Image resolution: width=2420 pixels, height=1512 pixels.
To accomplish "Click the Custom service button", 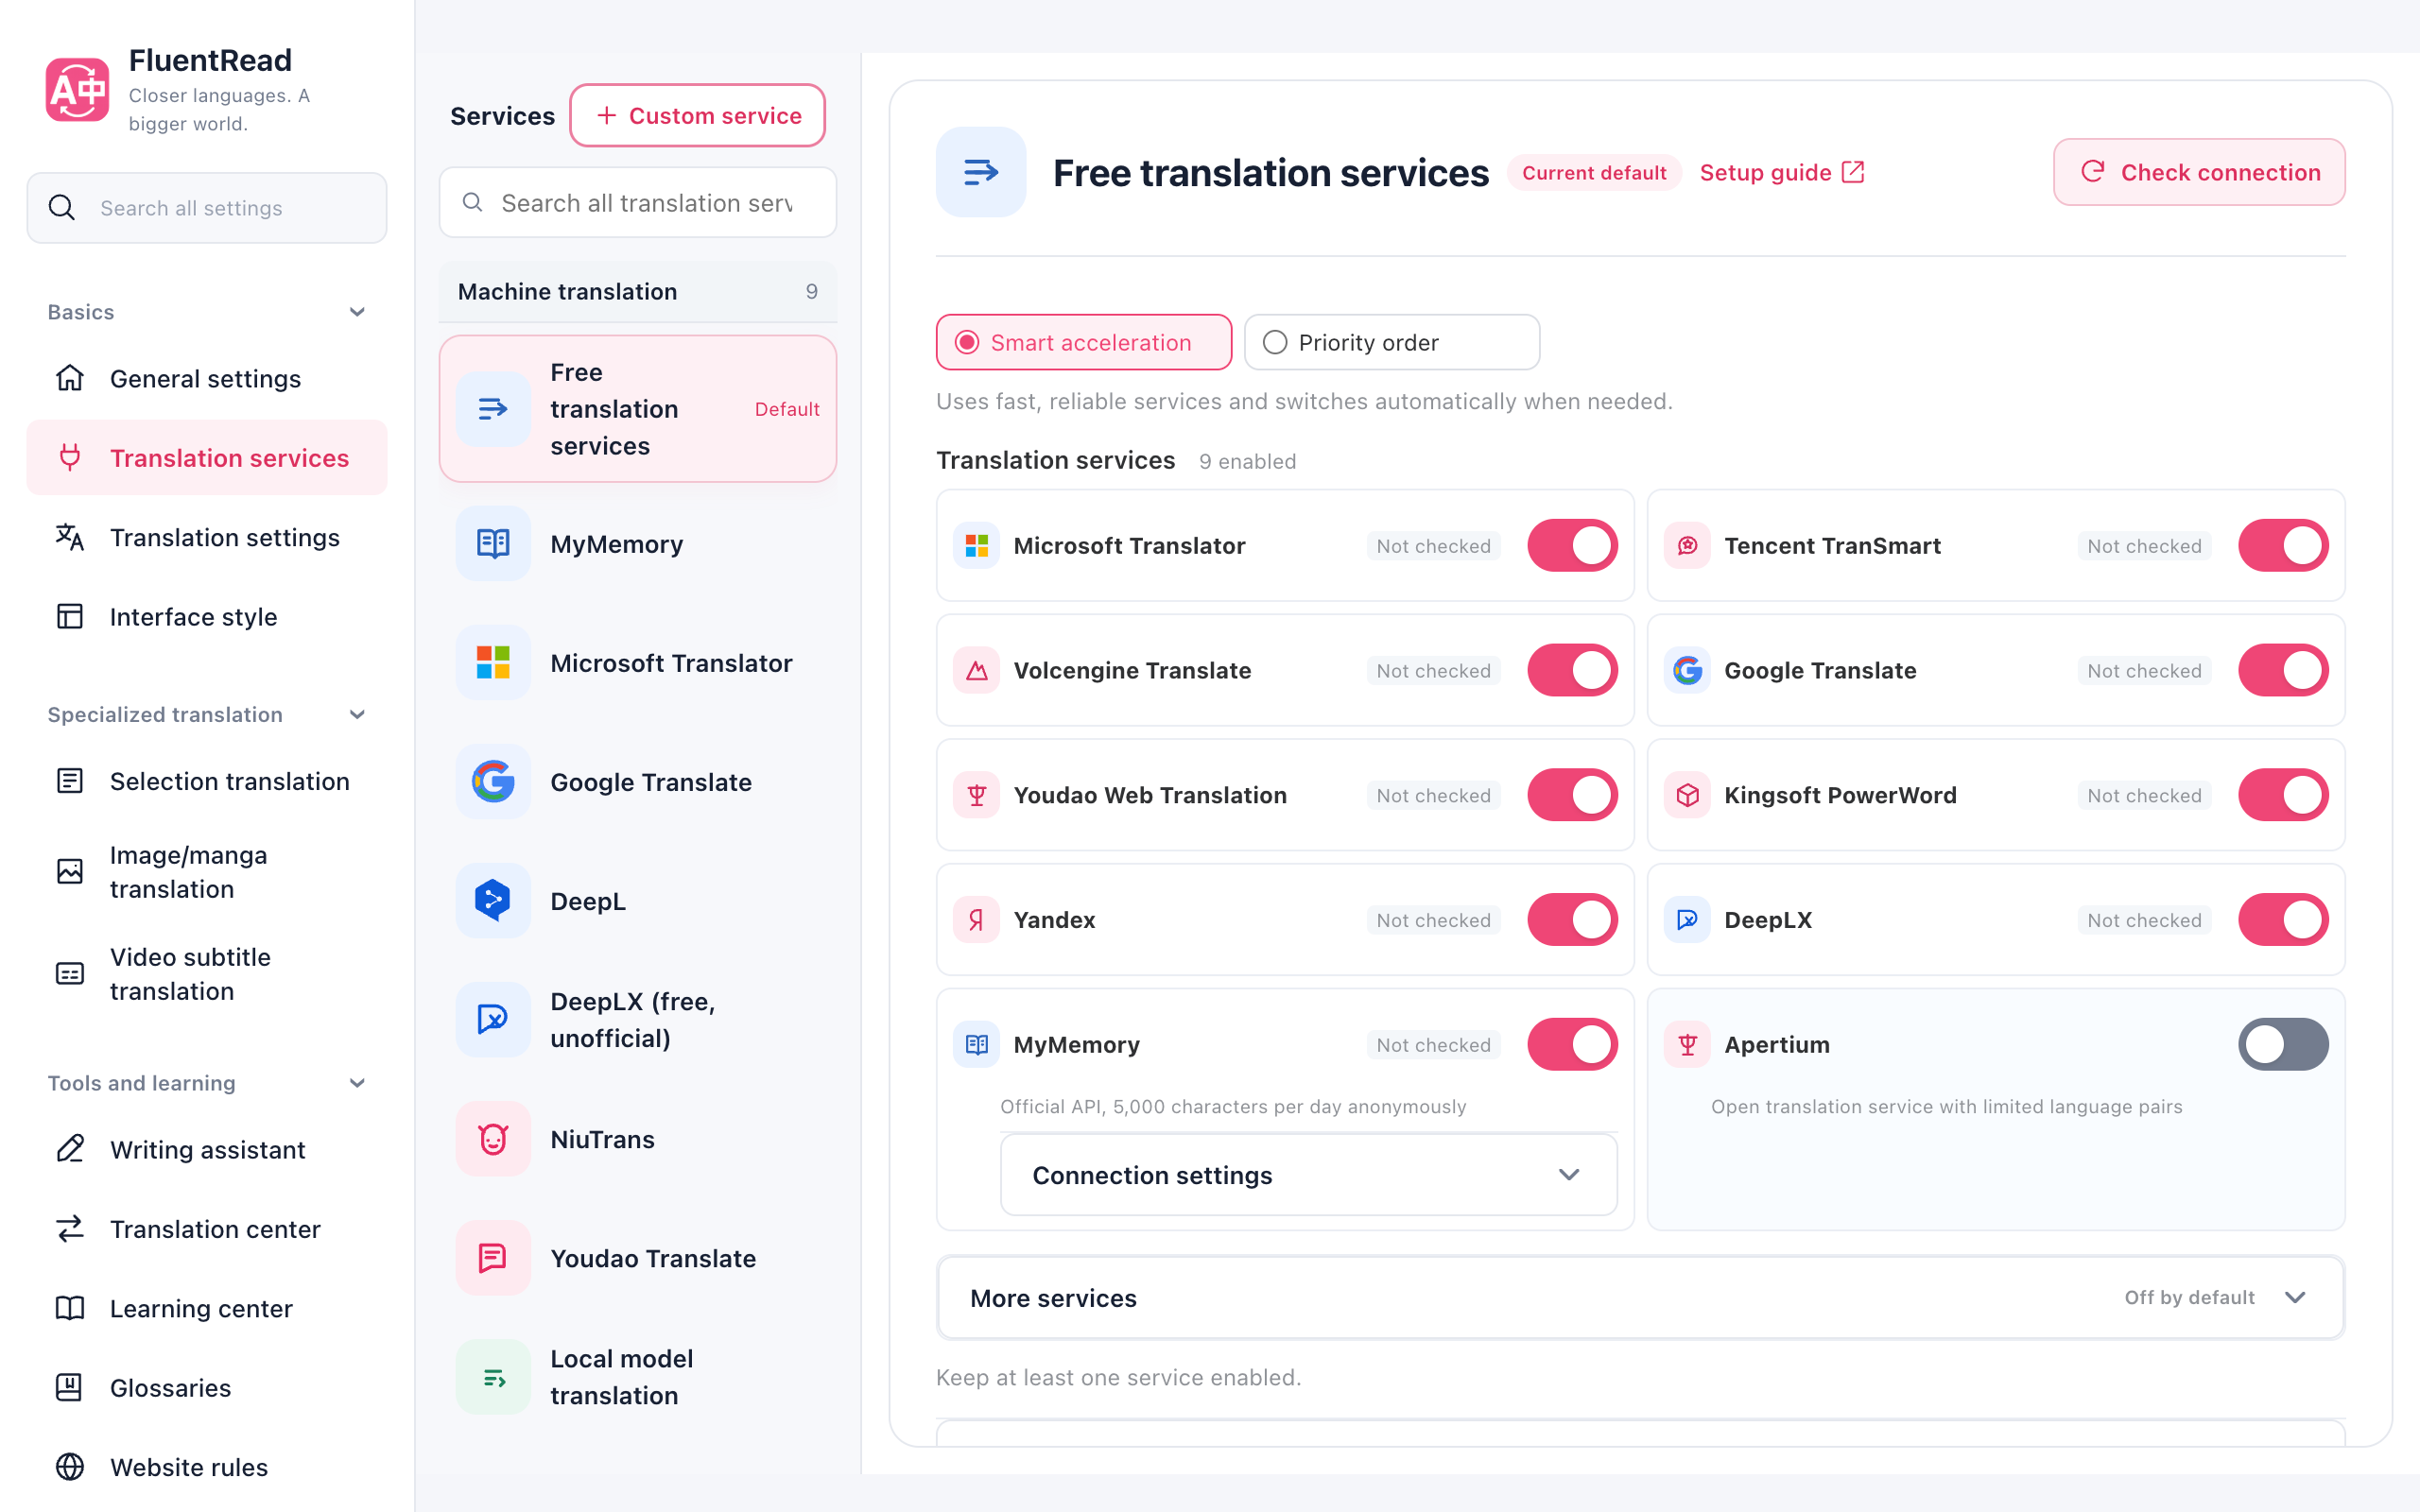I will [697, 115].
